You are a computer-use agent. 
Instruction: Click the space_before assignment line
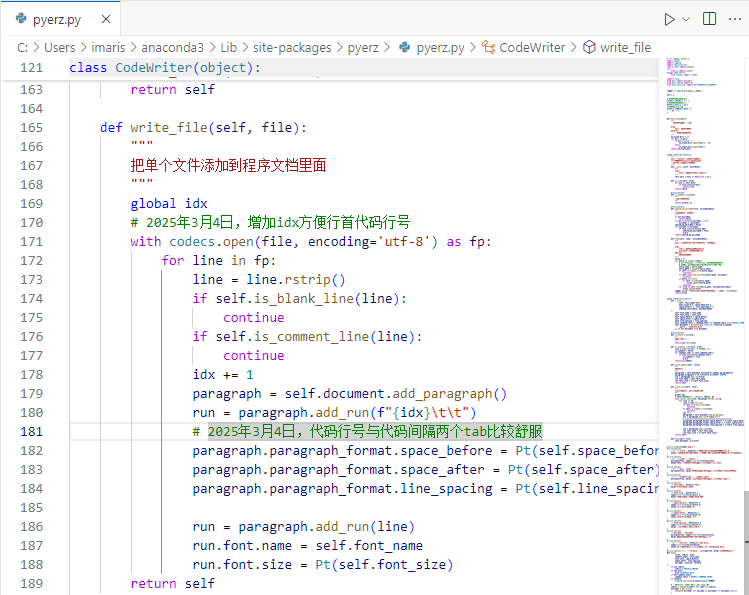coord(425,451)
